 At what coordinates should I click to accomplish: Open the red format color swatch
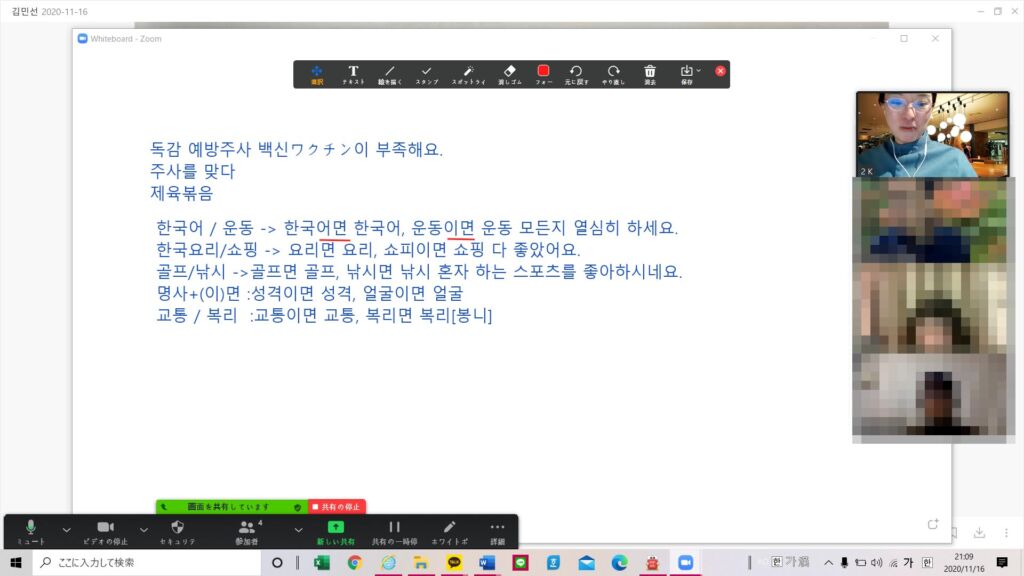(544, 72)
